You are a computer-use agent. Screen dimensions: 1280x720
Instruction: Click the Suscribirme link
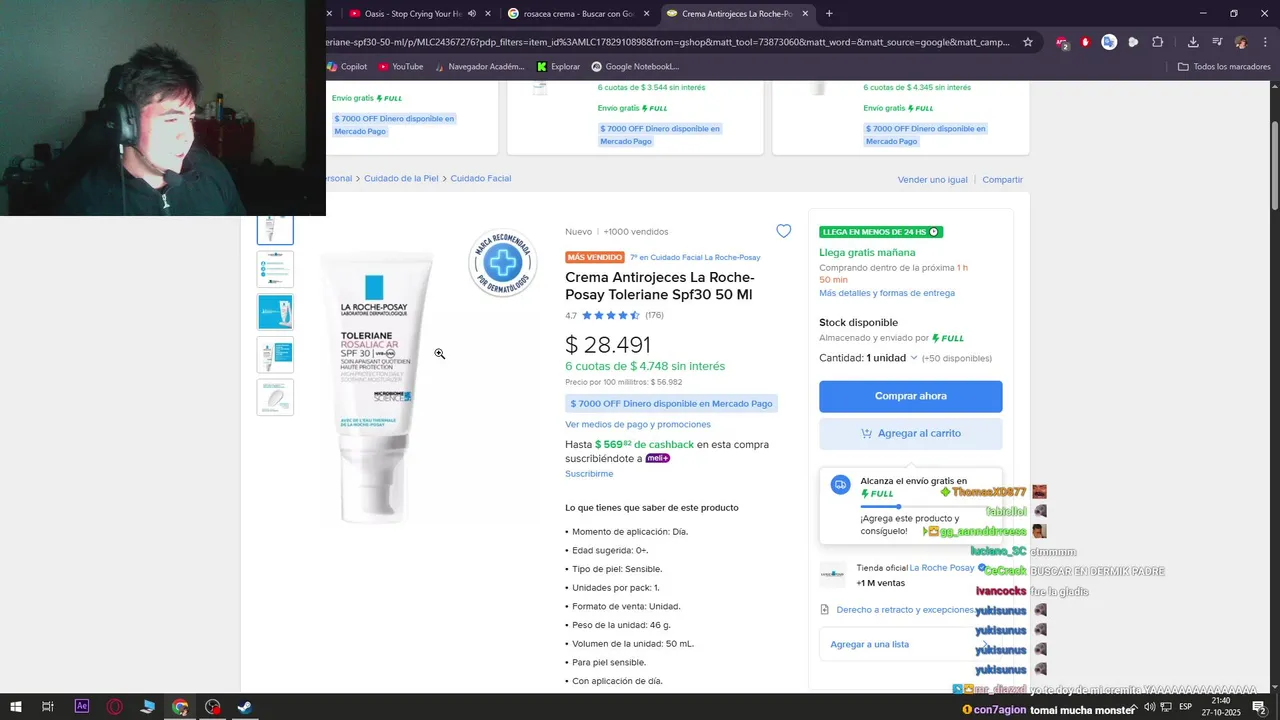589,474
